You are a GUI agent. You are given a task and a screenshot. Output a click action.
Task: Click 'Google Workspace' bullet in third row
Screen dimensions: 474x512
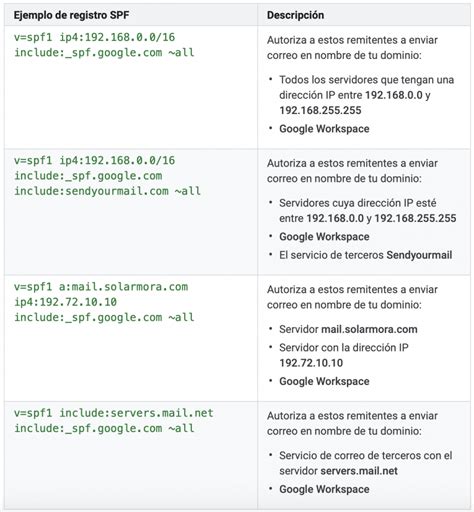pyautogui.click(x=324, y=381)
